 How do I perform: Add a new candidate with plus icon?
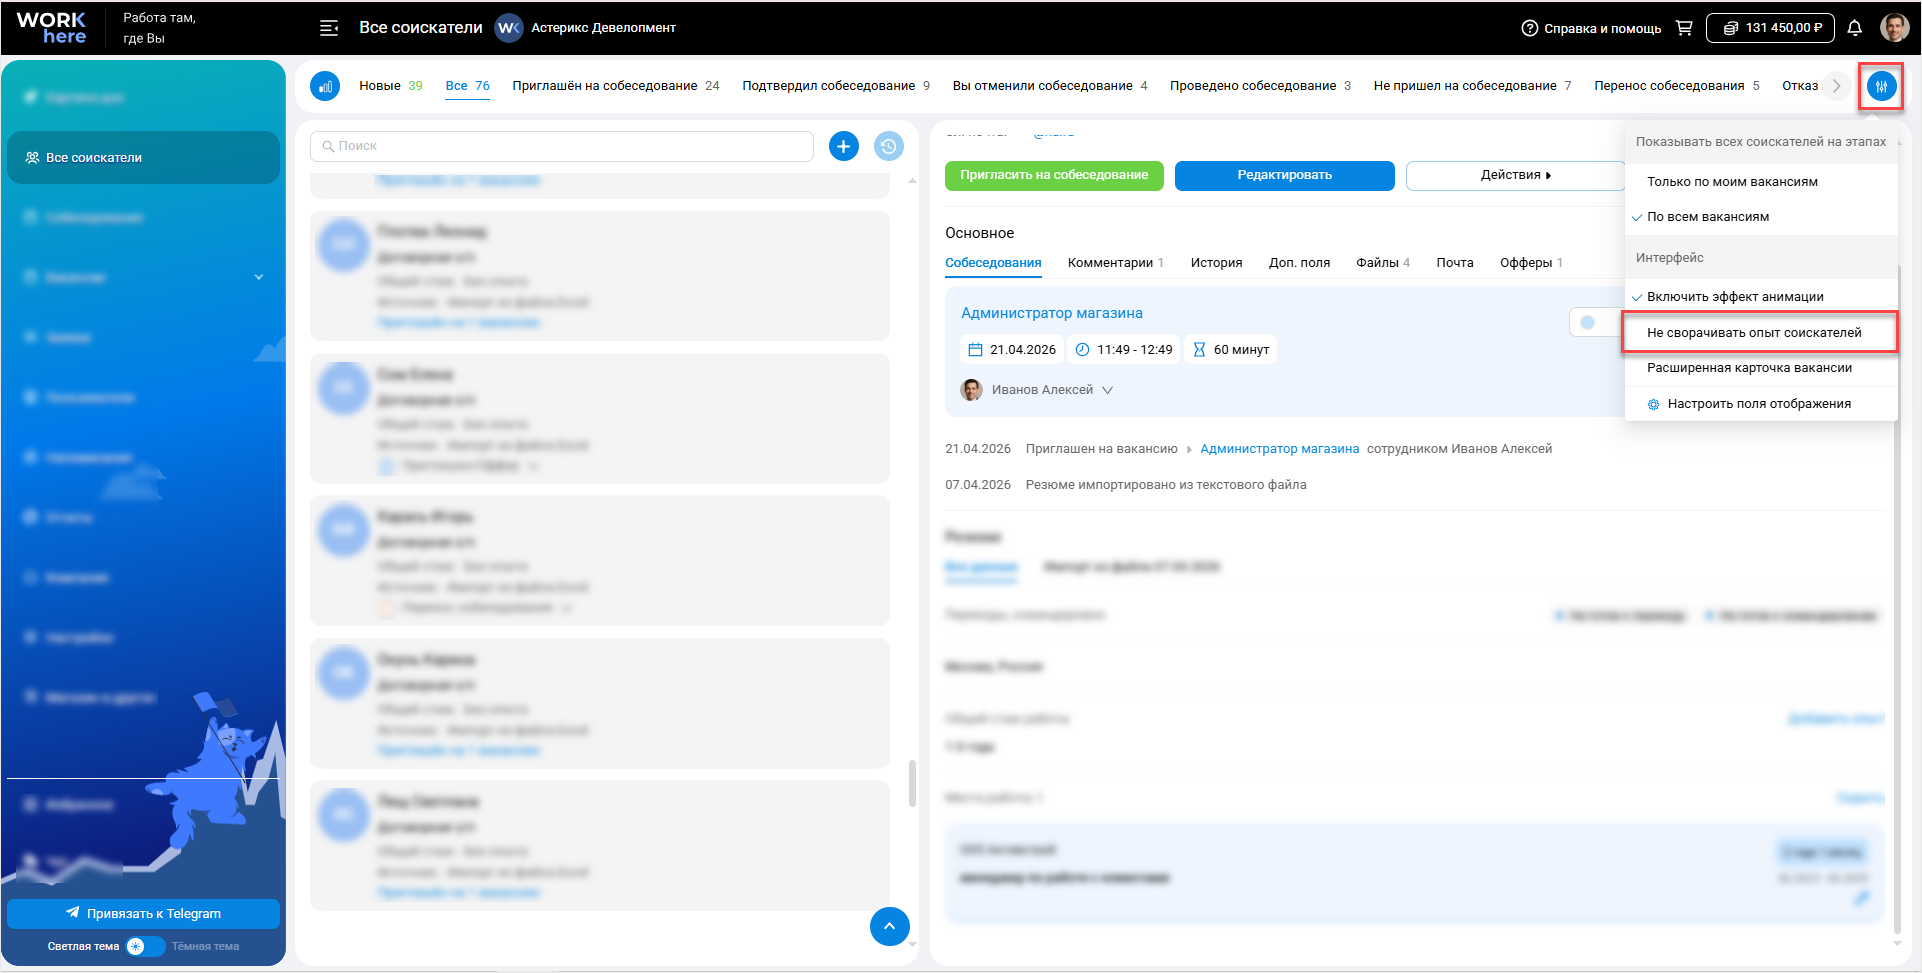tap(844, 146)
